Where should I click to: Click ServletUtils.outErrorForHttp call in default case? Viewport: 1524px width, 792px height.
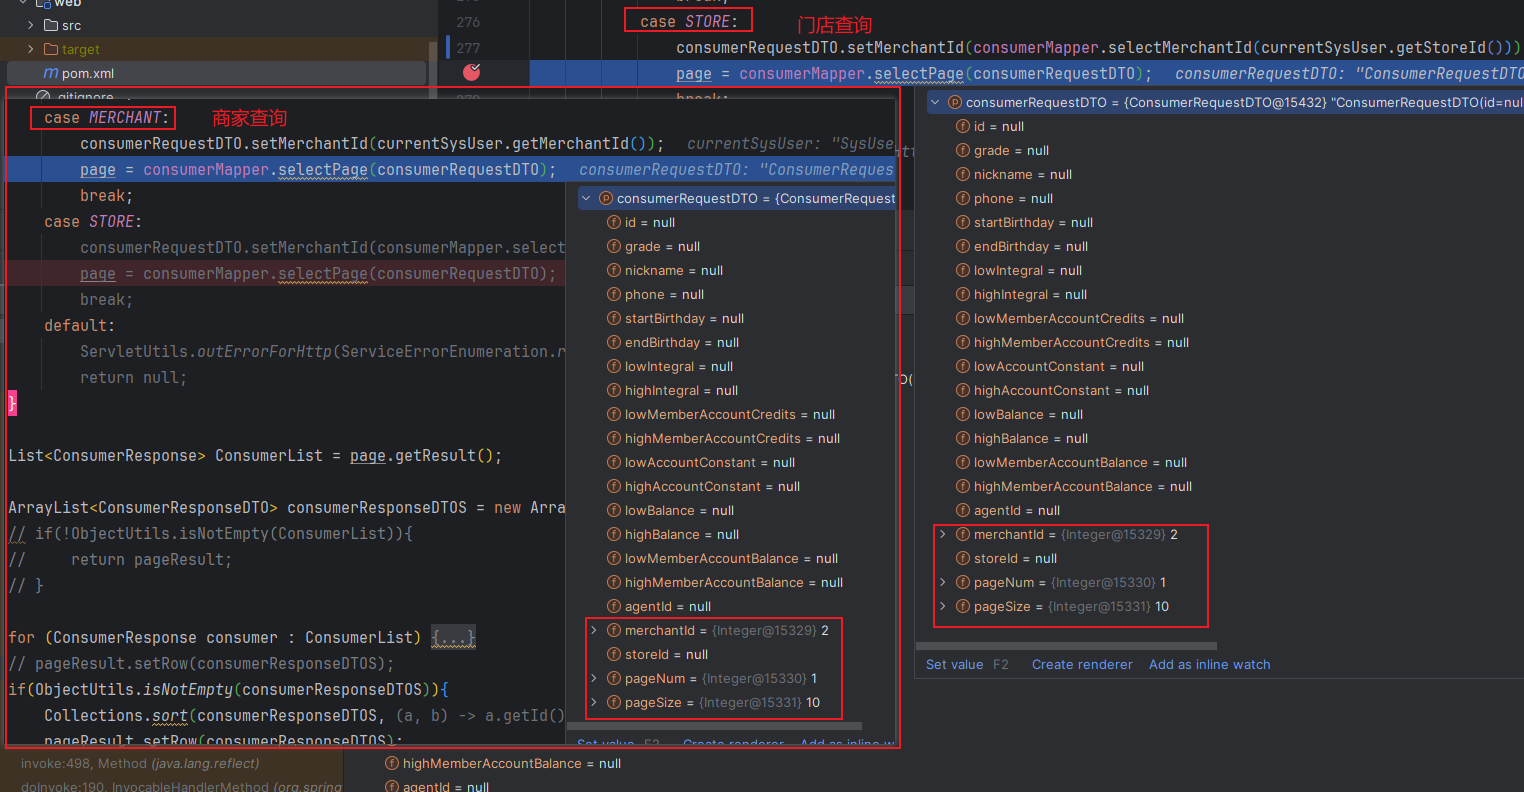click(x=322, y=352)
